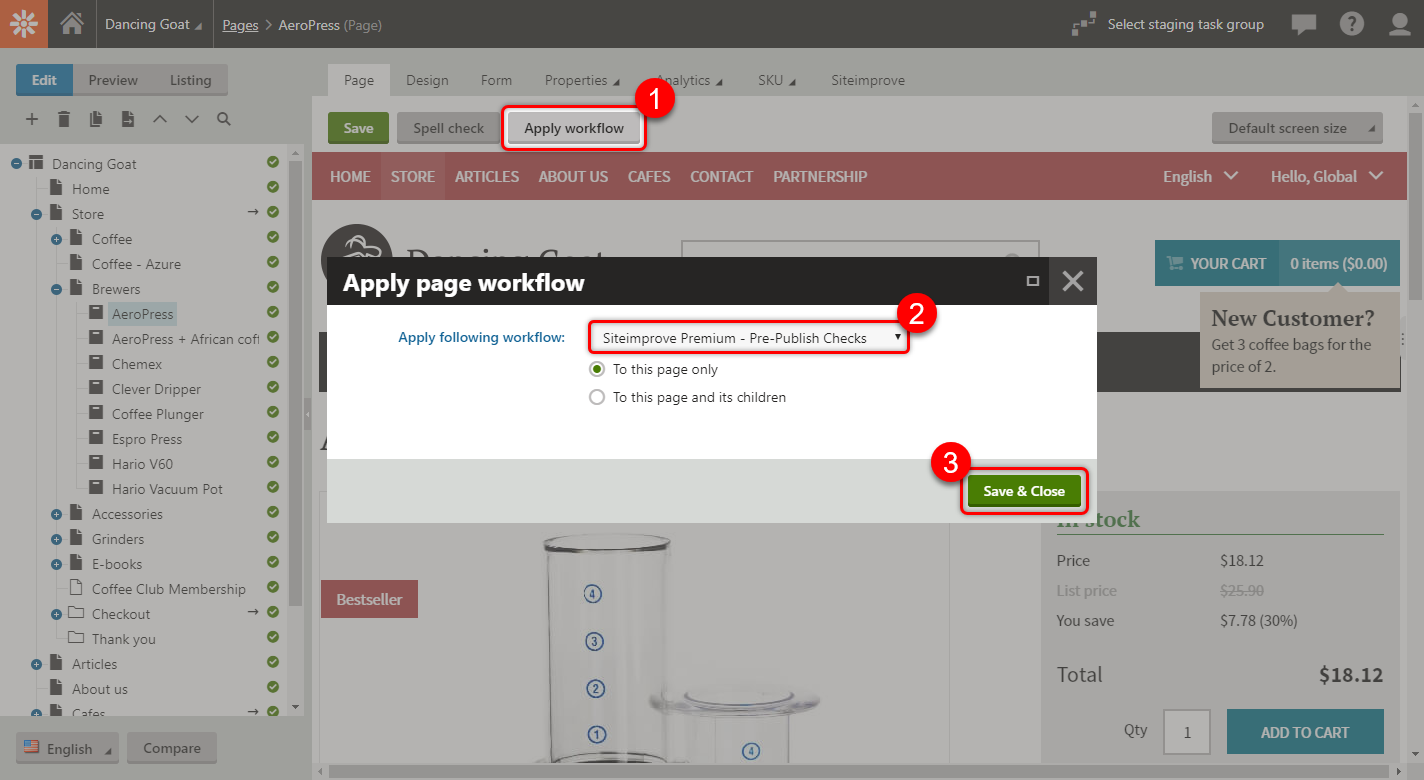The image size is (1424, 780).
Task: Click the green Save button
Action: [x=358, y=128]
